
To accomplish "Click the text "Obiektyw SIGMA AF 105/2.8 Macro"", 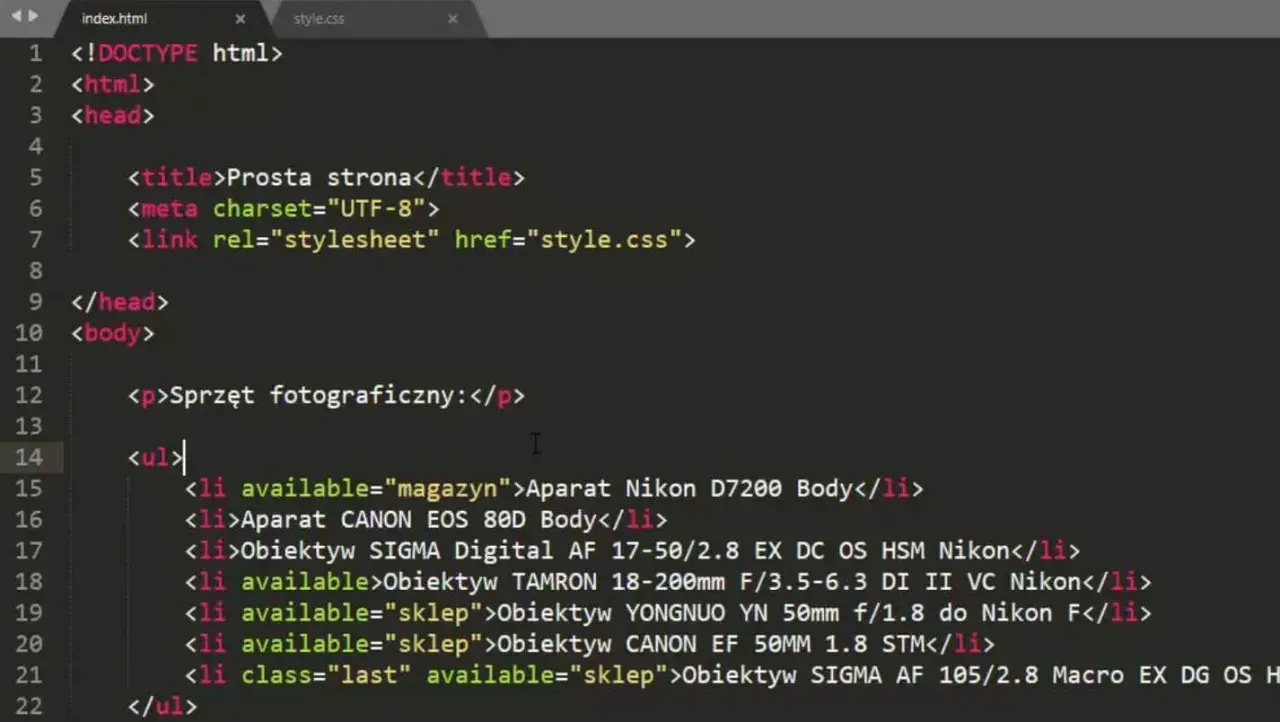I will 902,675.
